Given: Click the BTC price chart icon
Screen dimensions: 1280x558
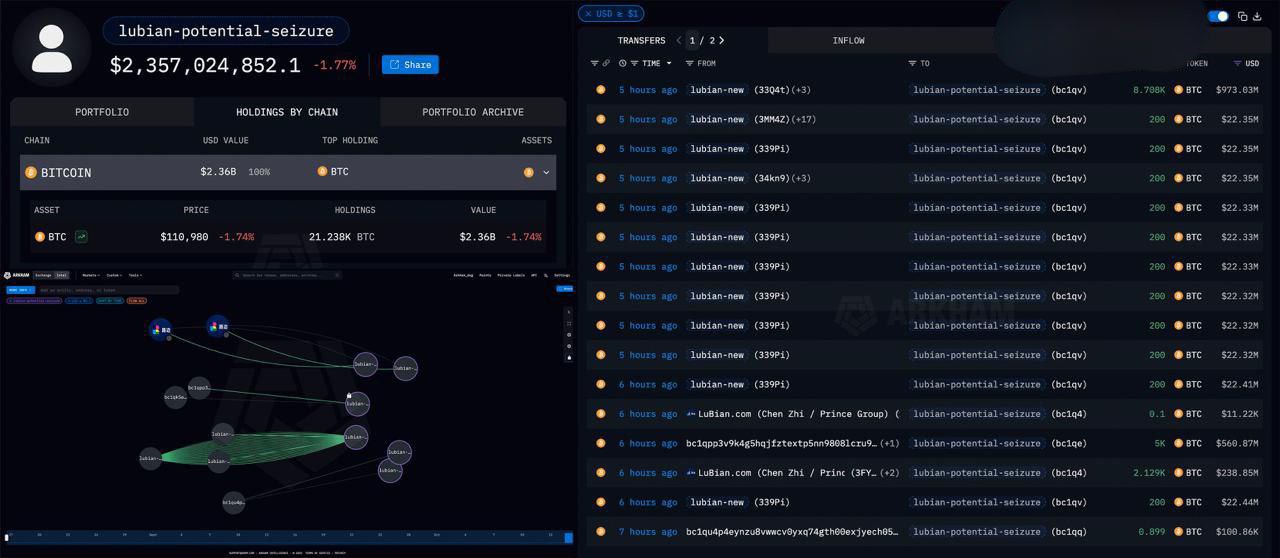Looking at the screenshot, I should tap(81, 237).
